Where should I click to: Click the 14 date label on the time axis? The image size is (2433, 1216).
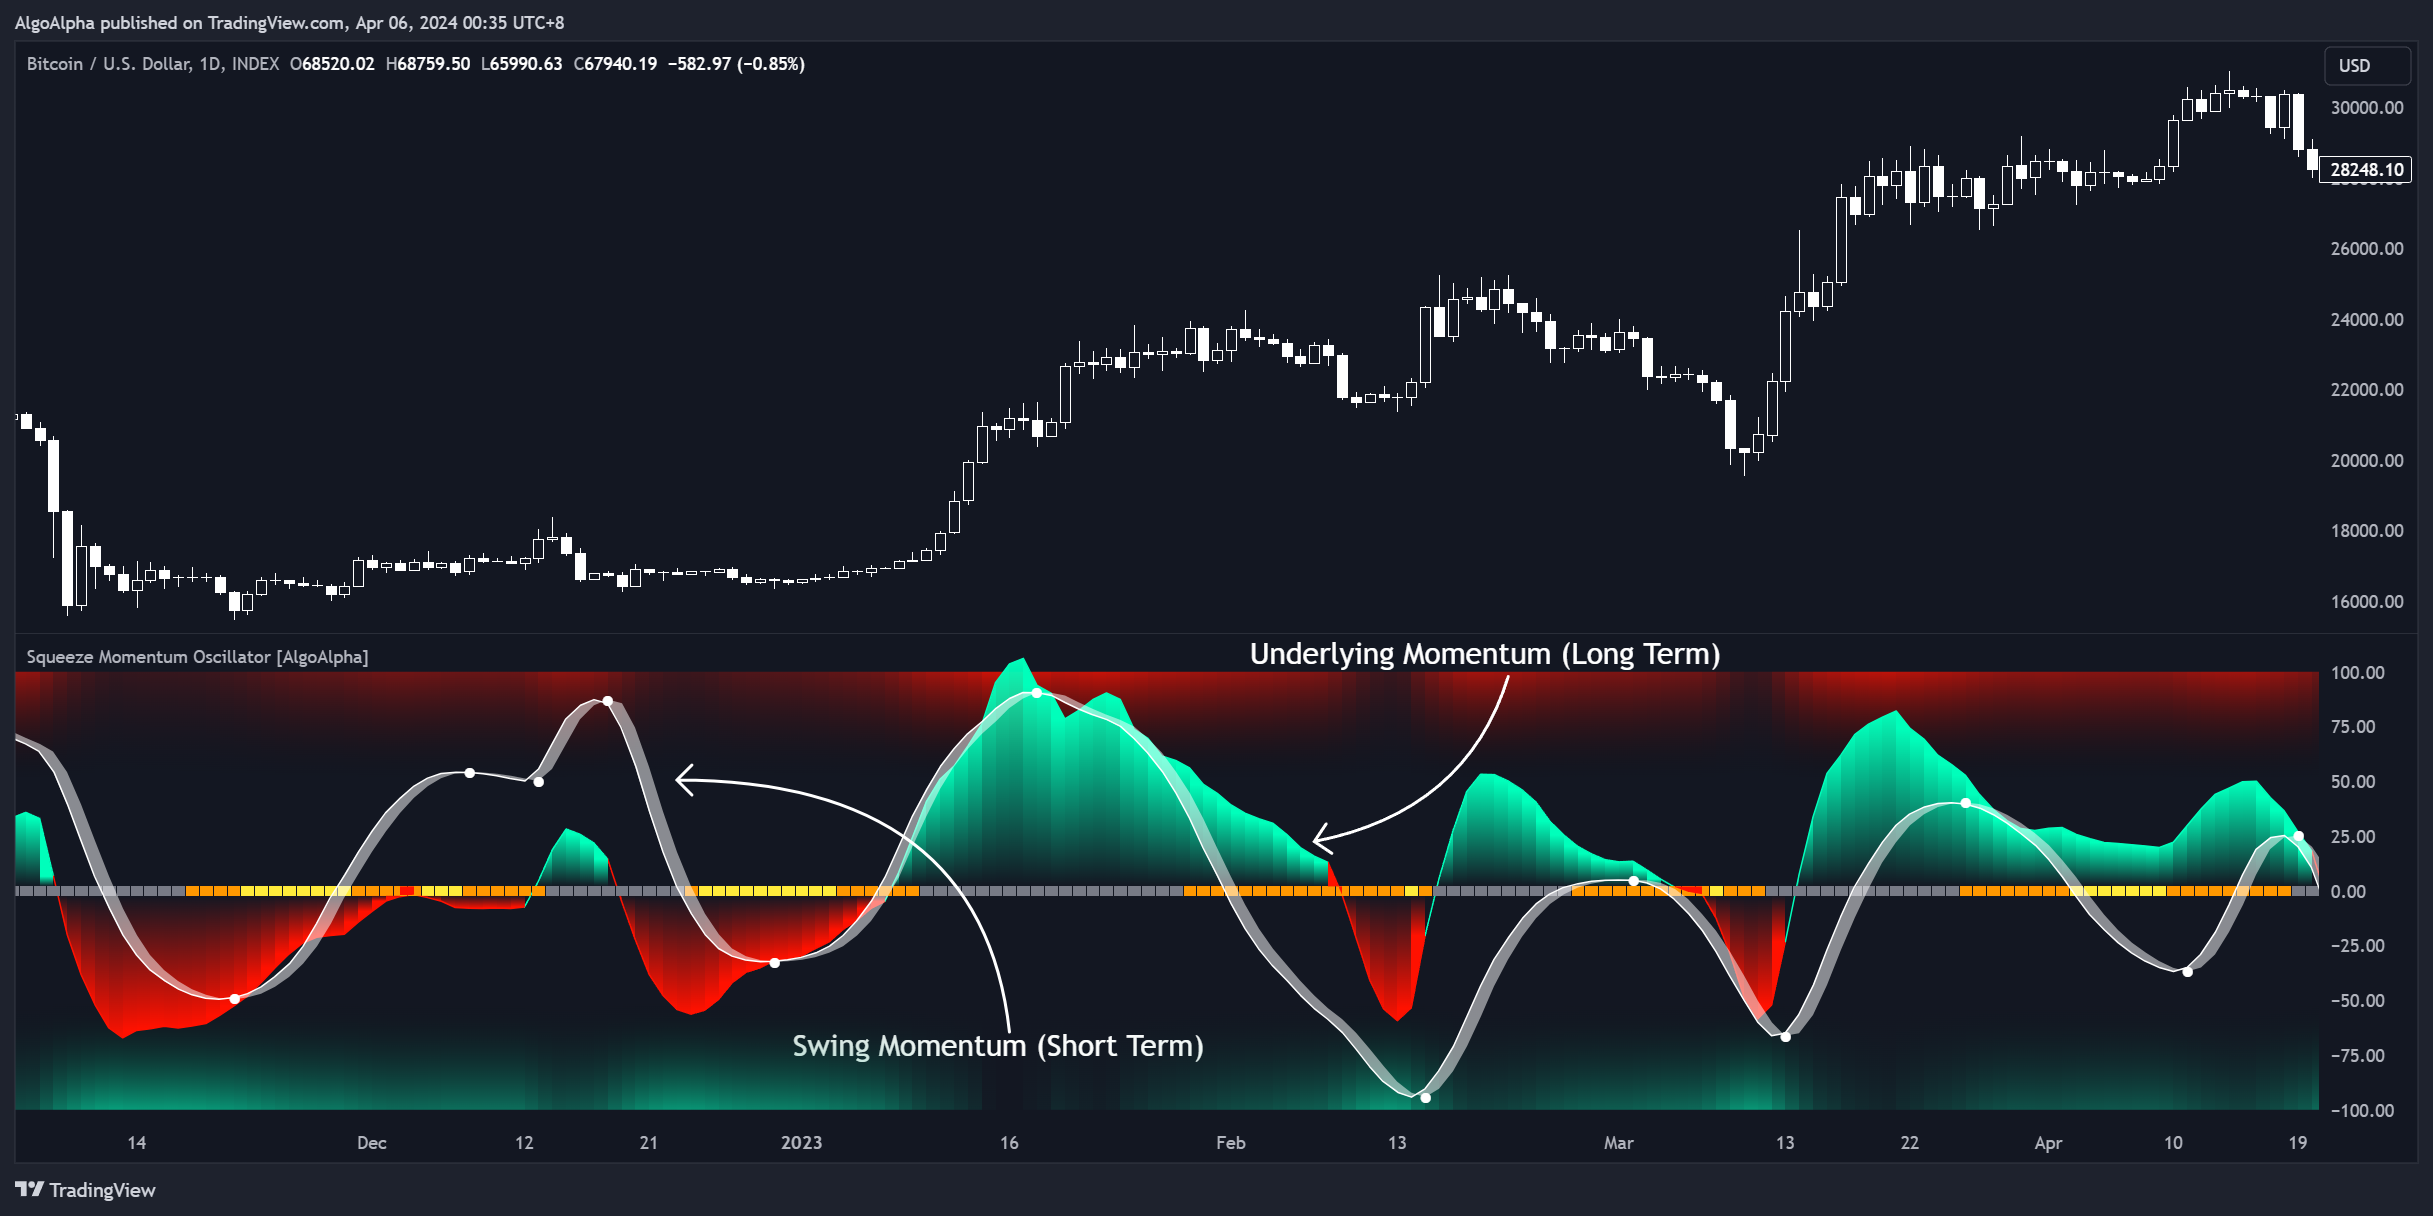click(137, 1143)
